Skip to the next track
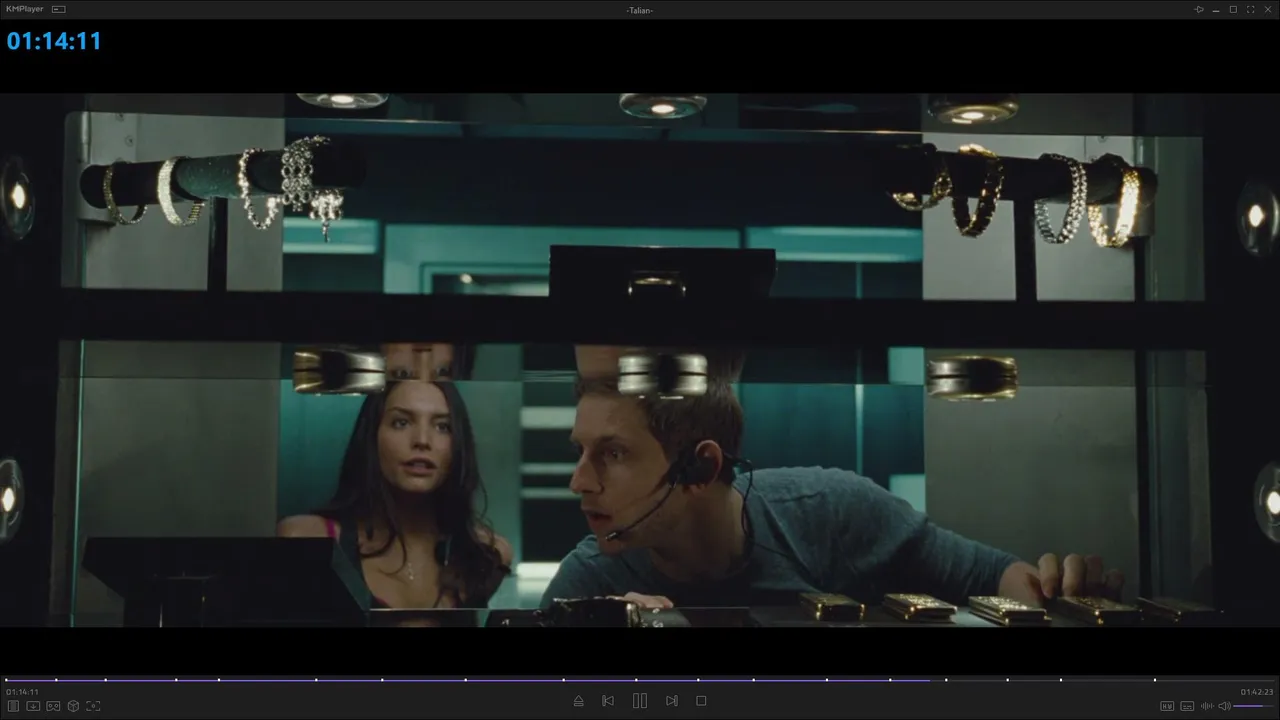 pyautogui.click(x=672, y=701)
